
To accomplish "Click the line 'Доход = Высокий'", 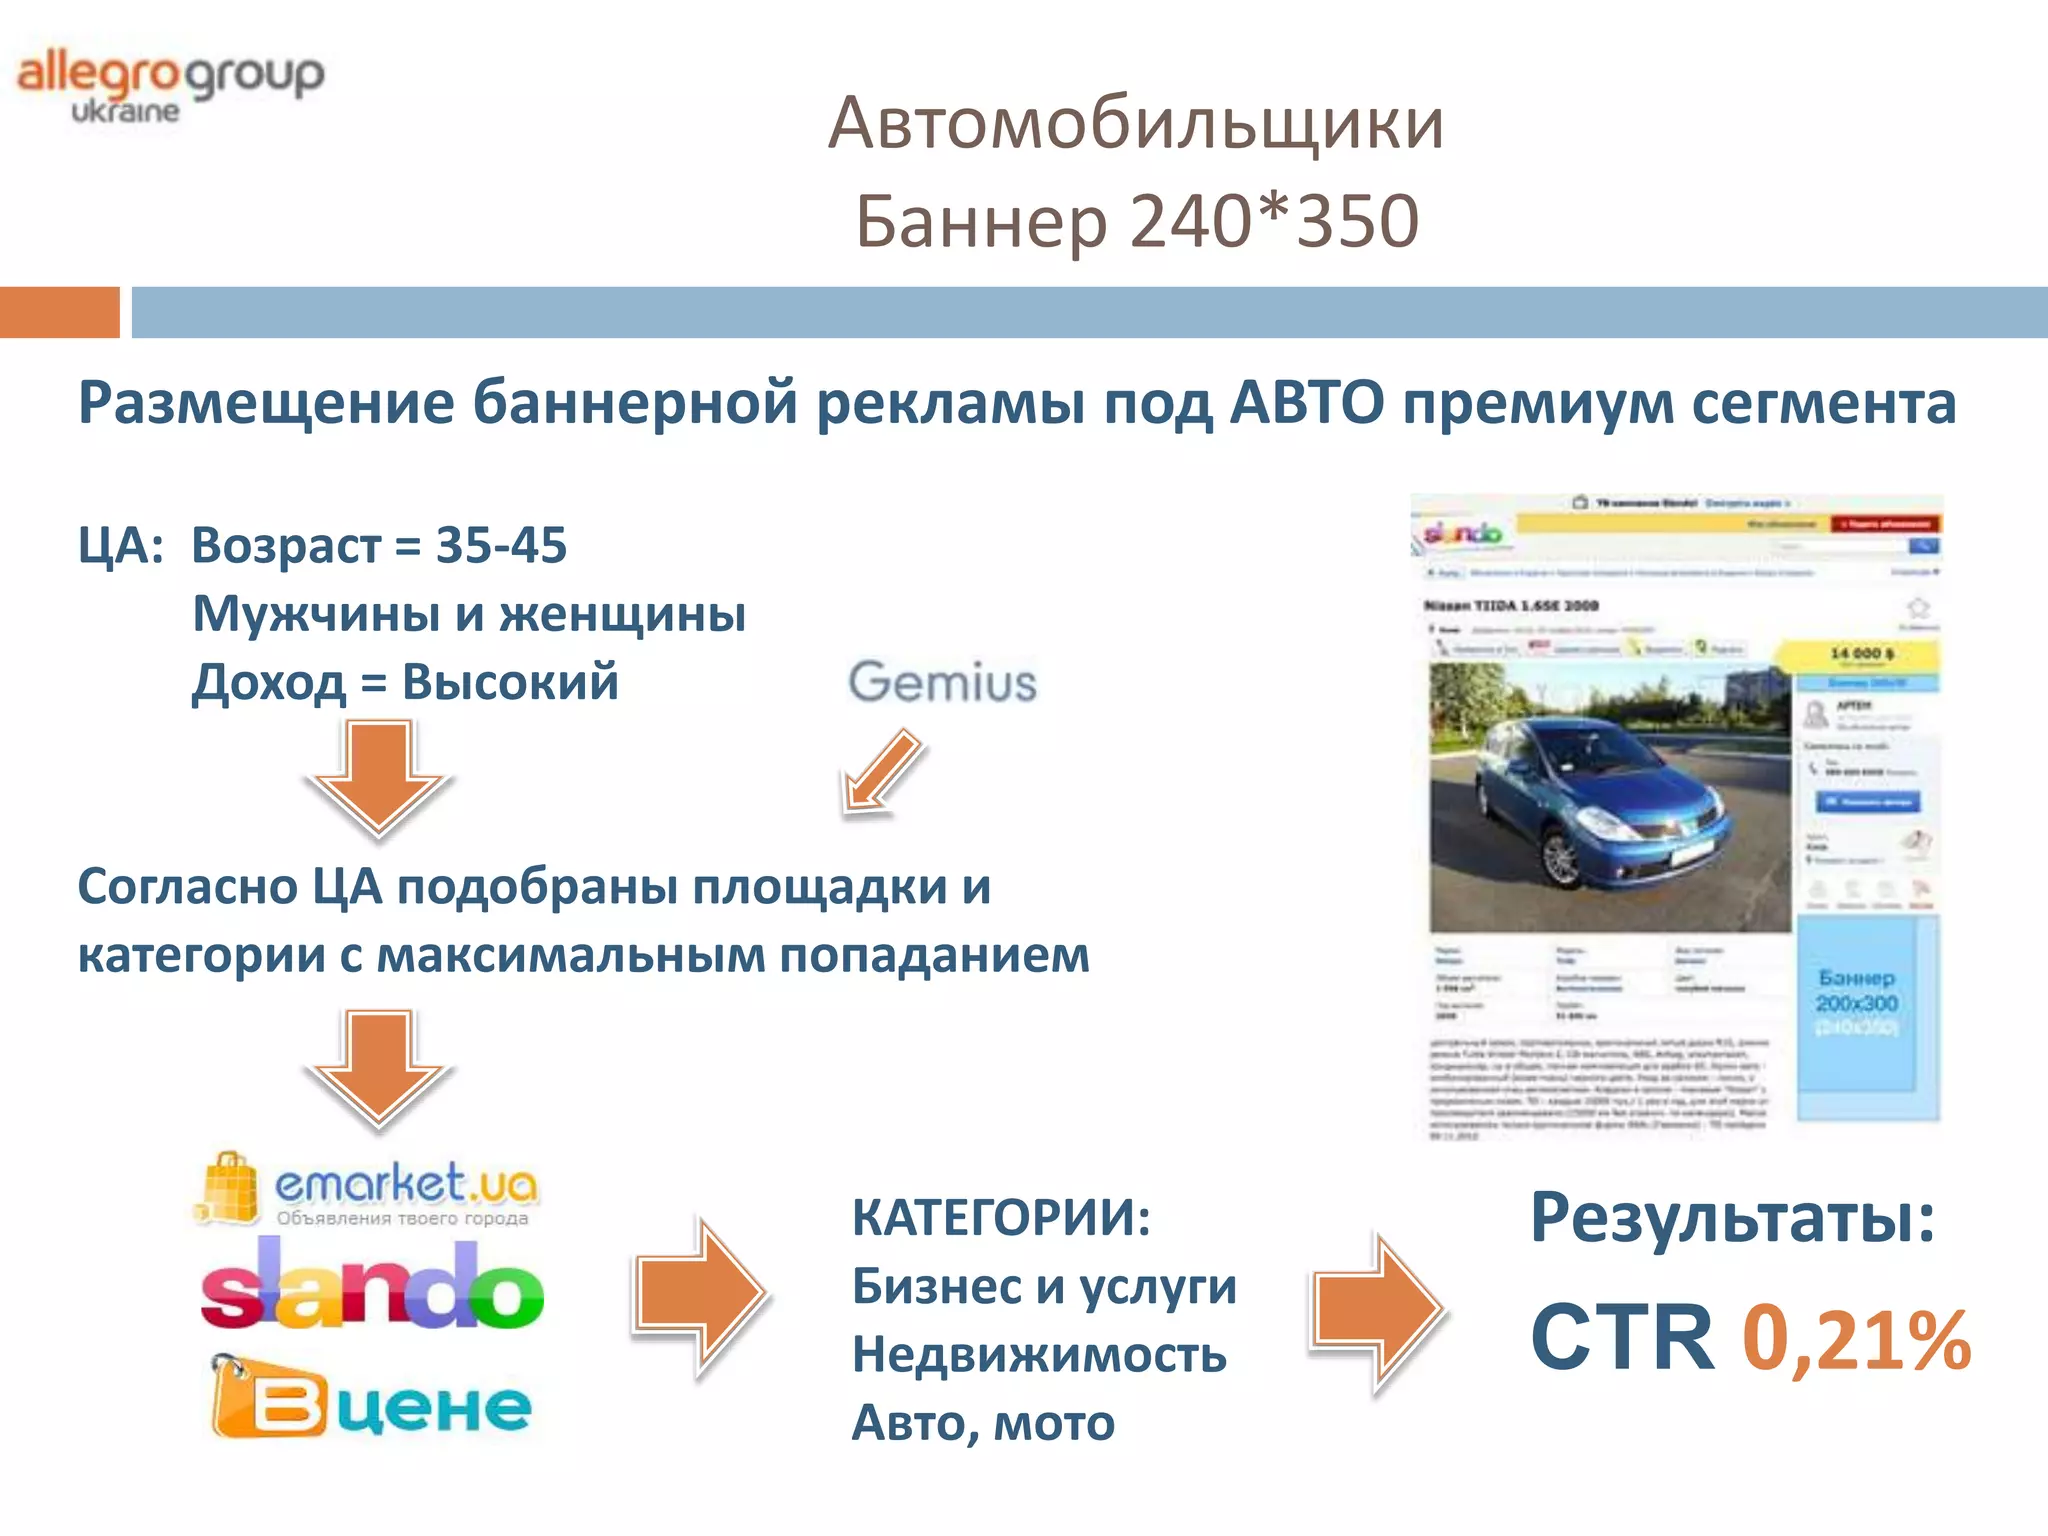I will tap(405, 683).
